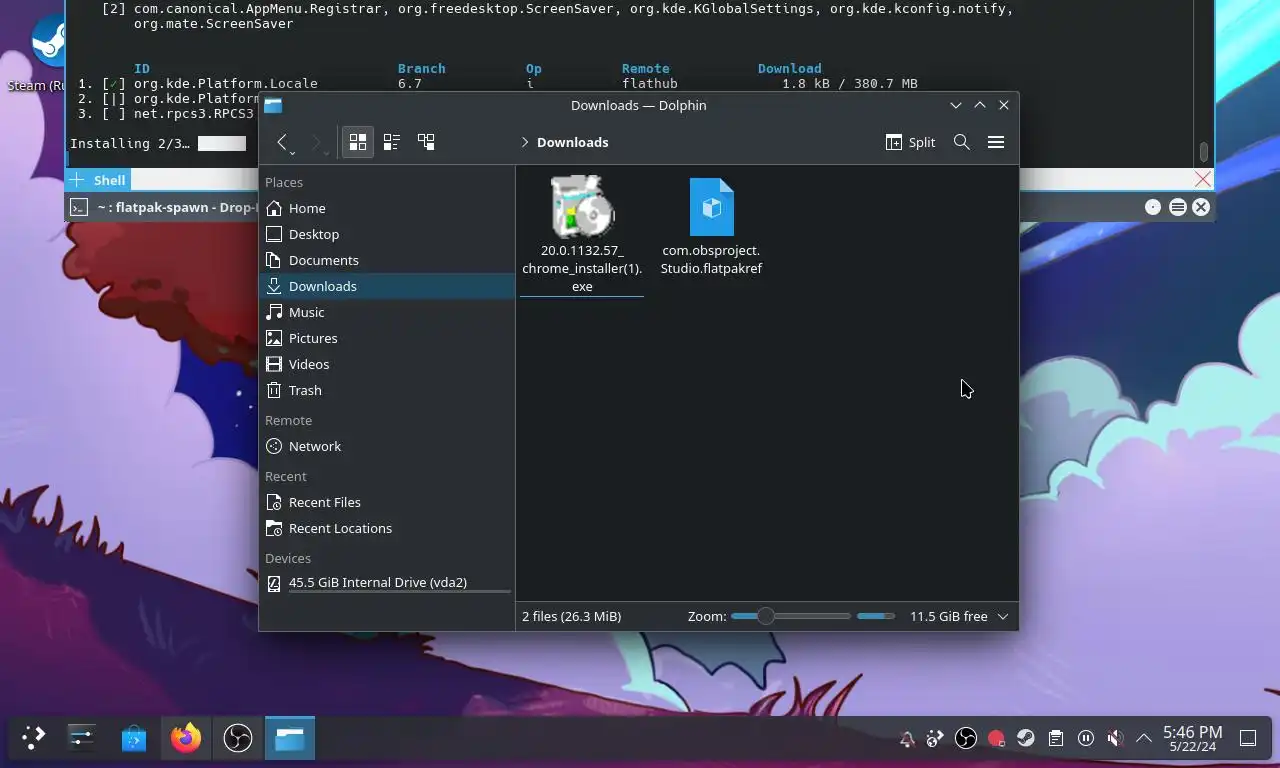Image resolution: width=1280 pixels, height=768 pixels.
Task: Go forward in Dolphin navigation
Action: (316, 142)
